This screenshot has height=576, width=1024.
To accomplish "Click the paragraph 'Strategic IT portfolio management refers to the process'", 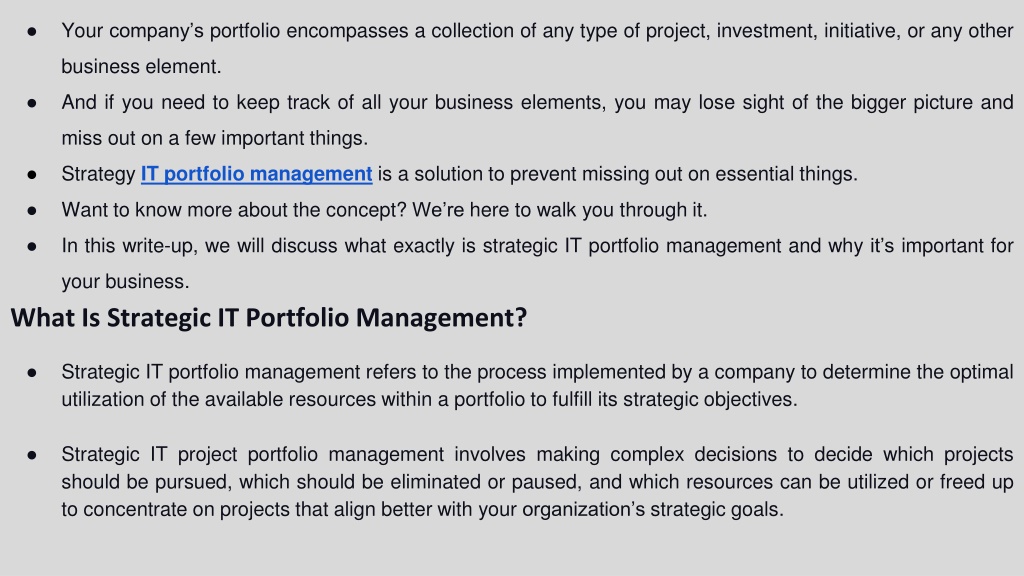I will click(537, 385).
